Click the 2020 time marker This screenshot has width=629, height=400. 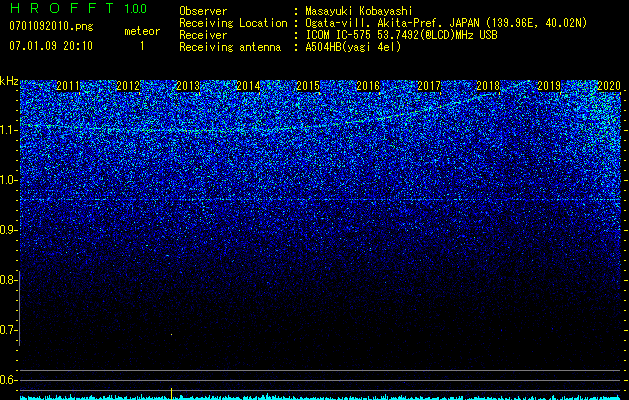(609, 86)
